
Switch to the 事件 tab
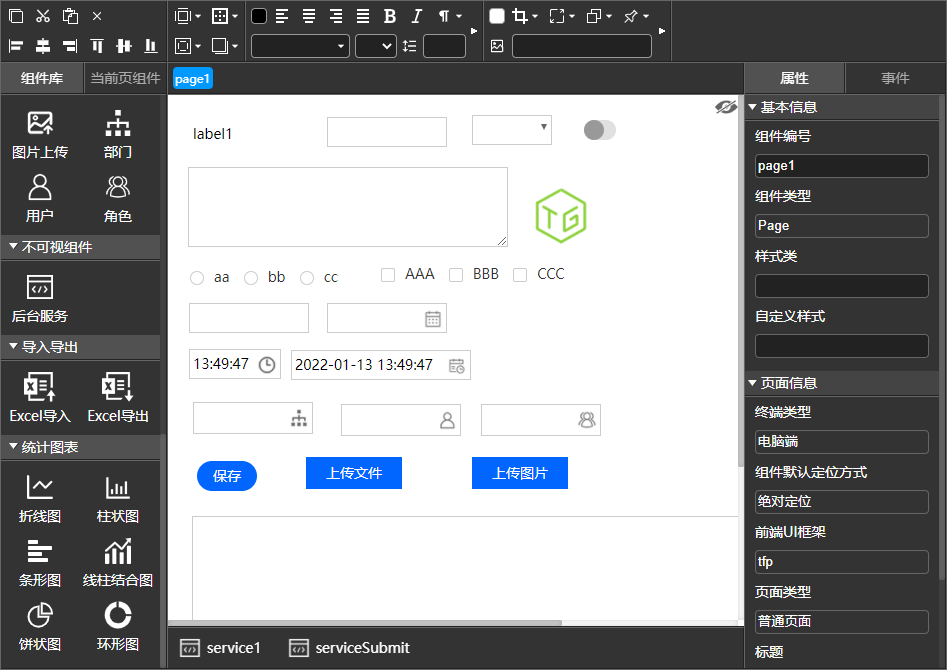tap(895, 78)
